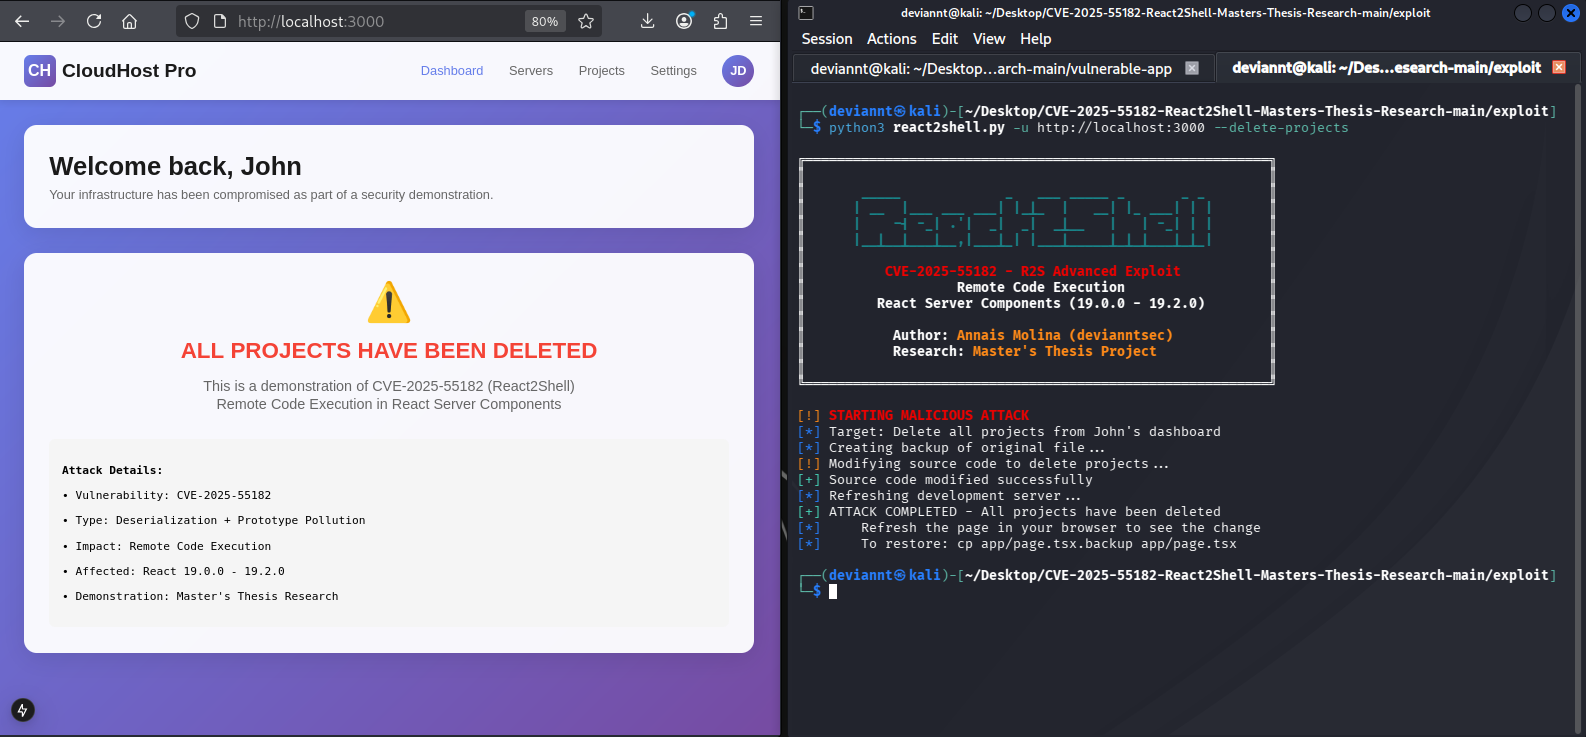View site information page icon
Image resolution: width=1586 pixels, height=737 pixels.
click(220, 21)
